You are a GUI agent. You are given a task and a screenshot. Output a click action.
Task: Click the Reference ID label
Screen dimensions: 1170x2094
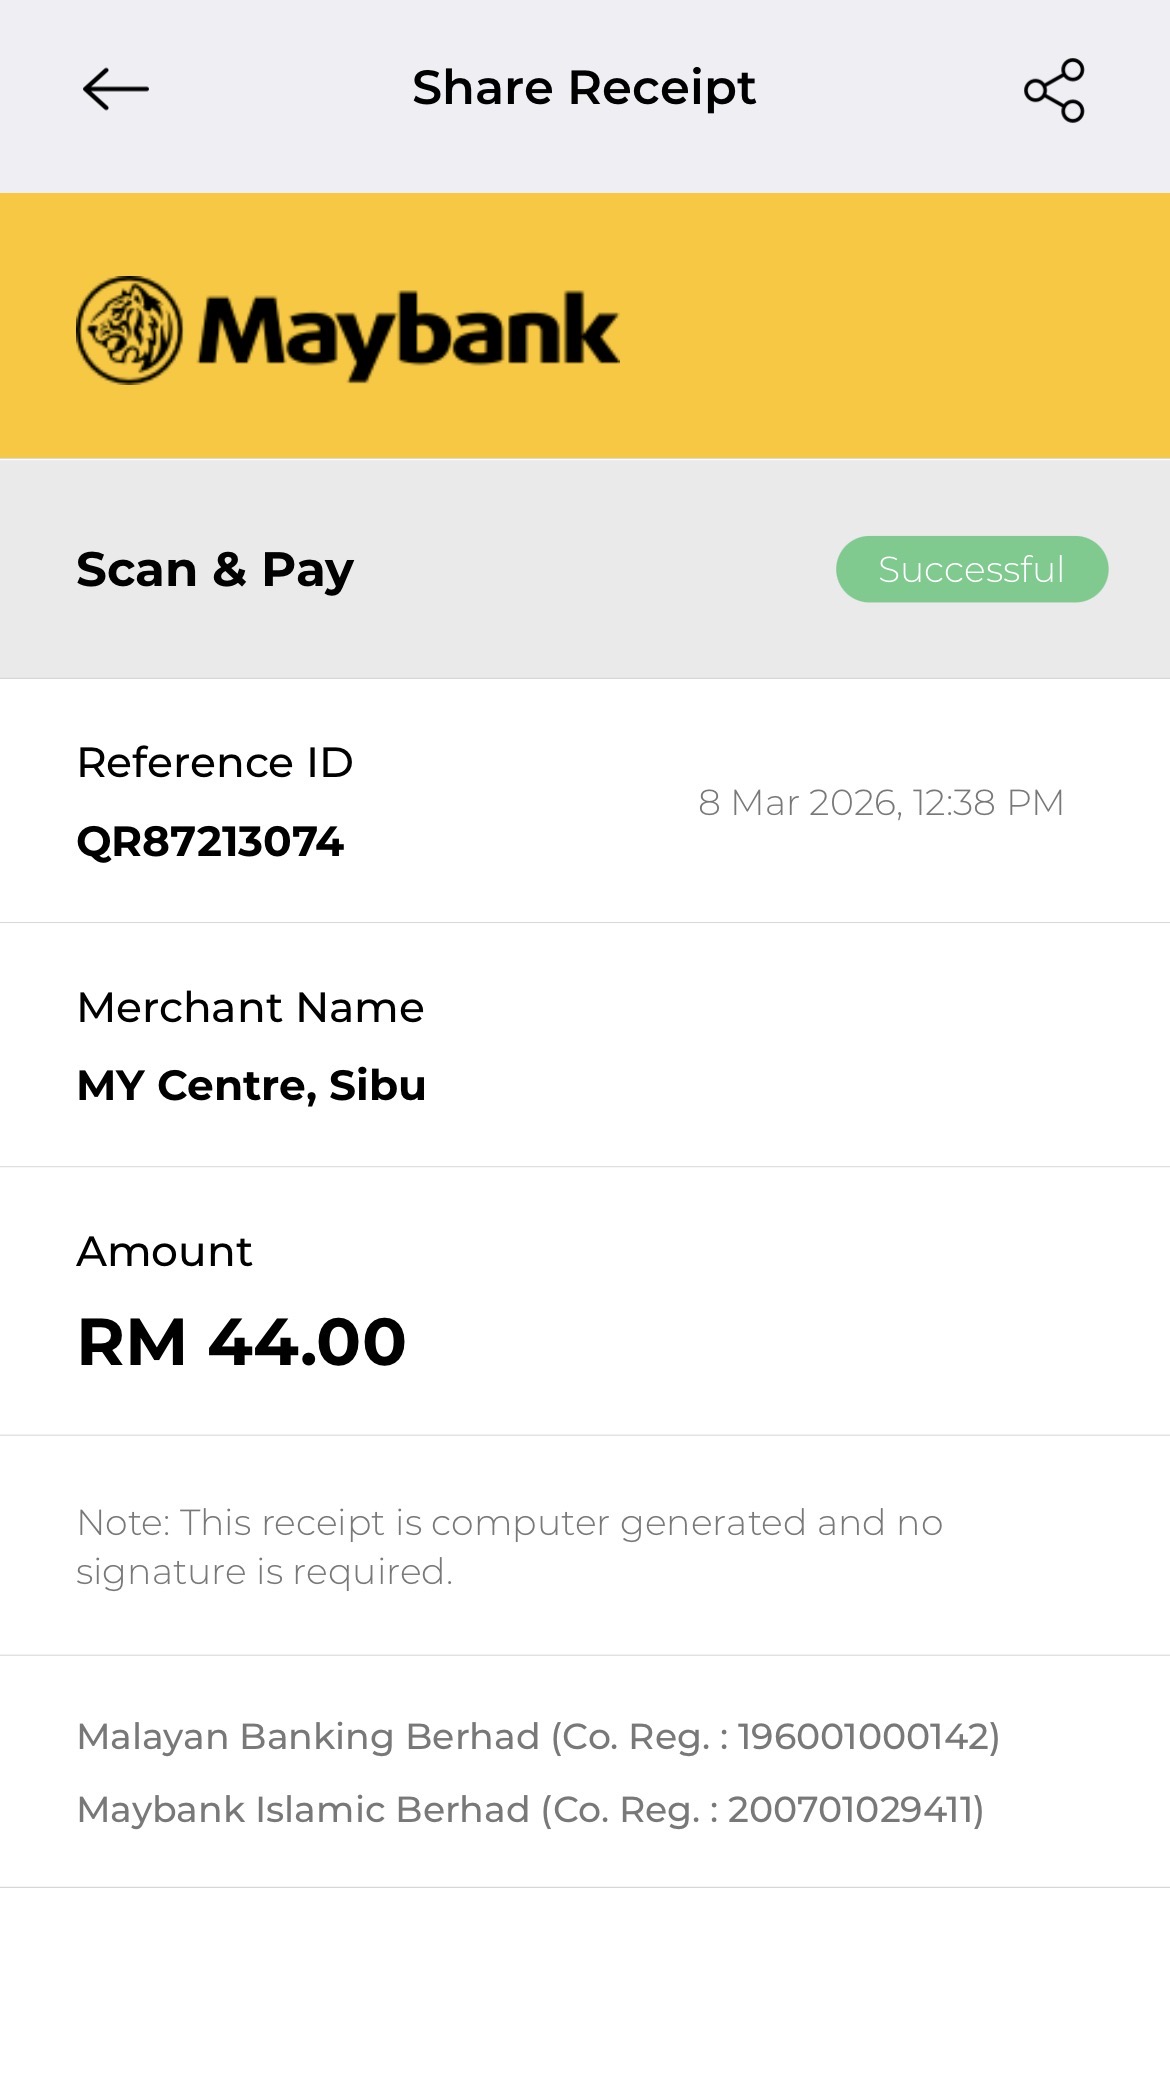[215, 763]
